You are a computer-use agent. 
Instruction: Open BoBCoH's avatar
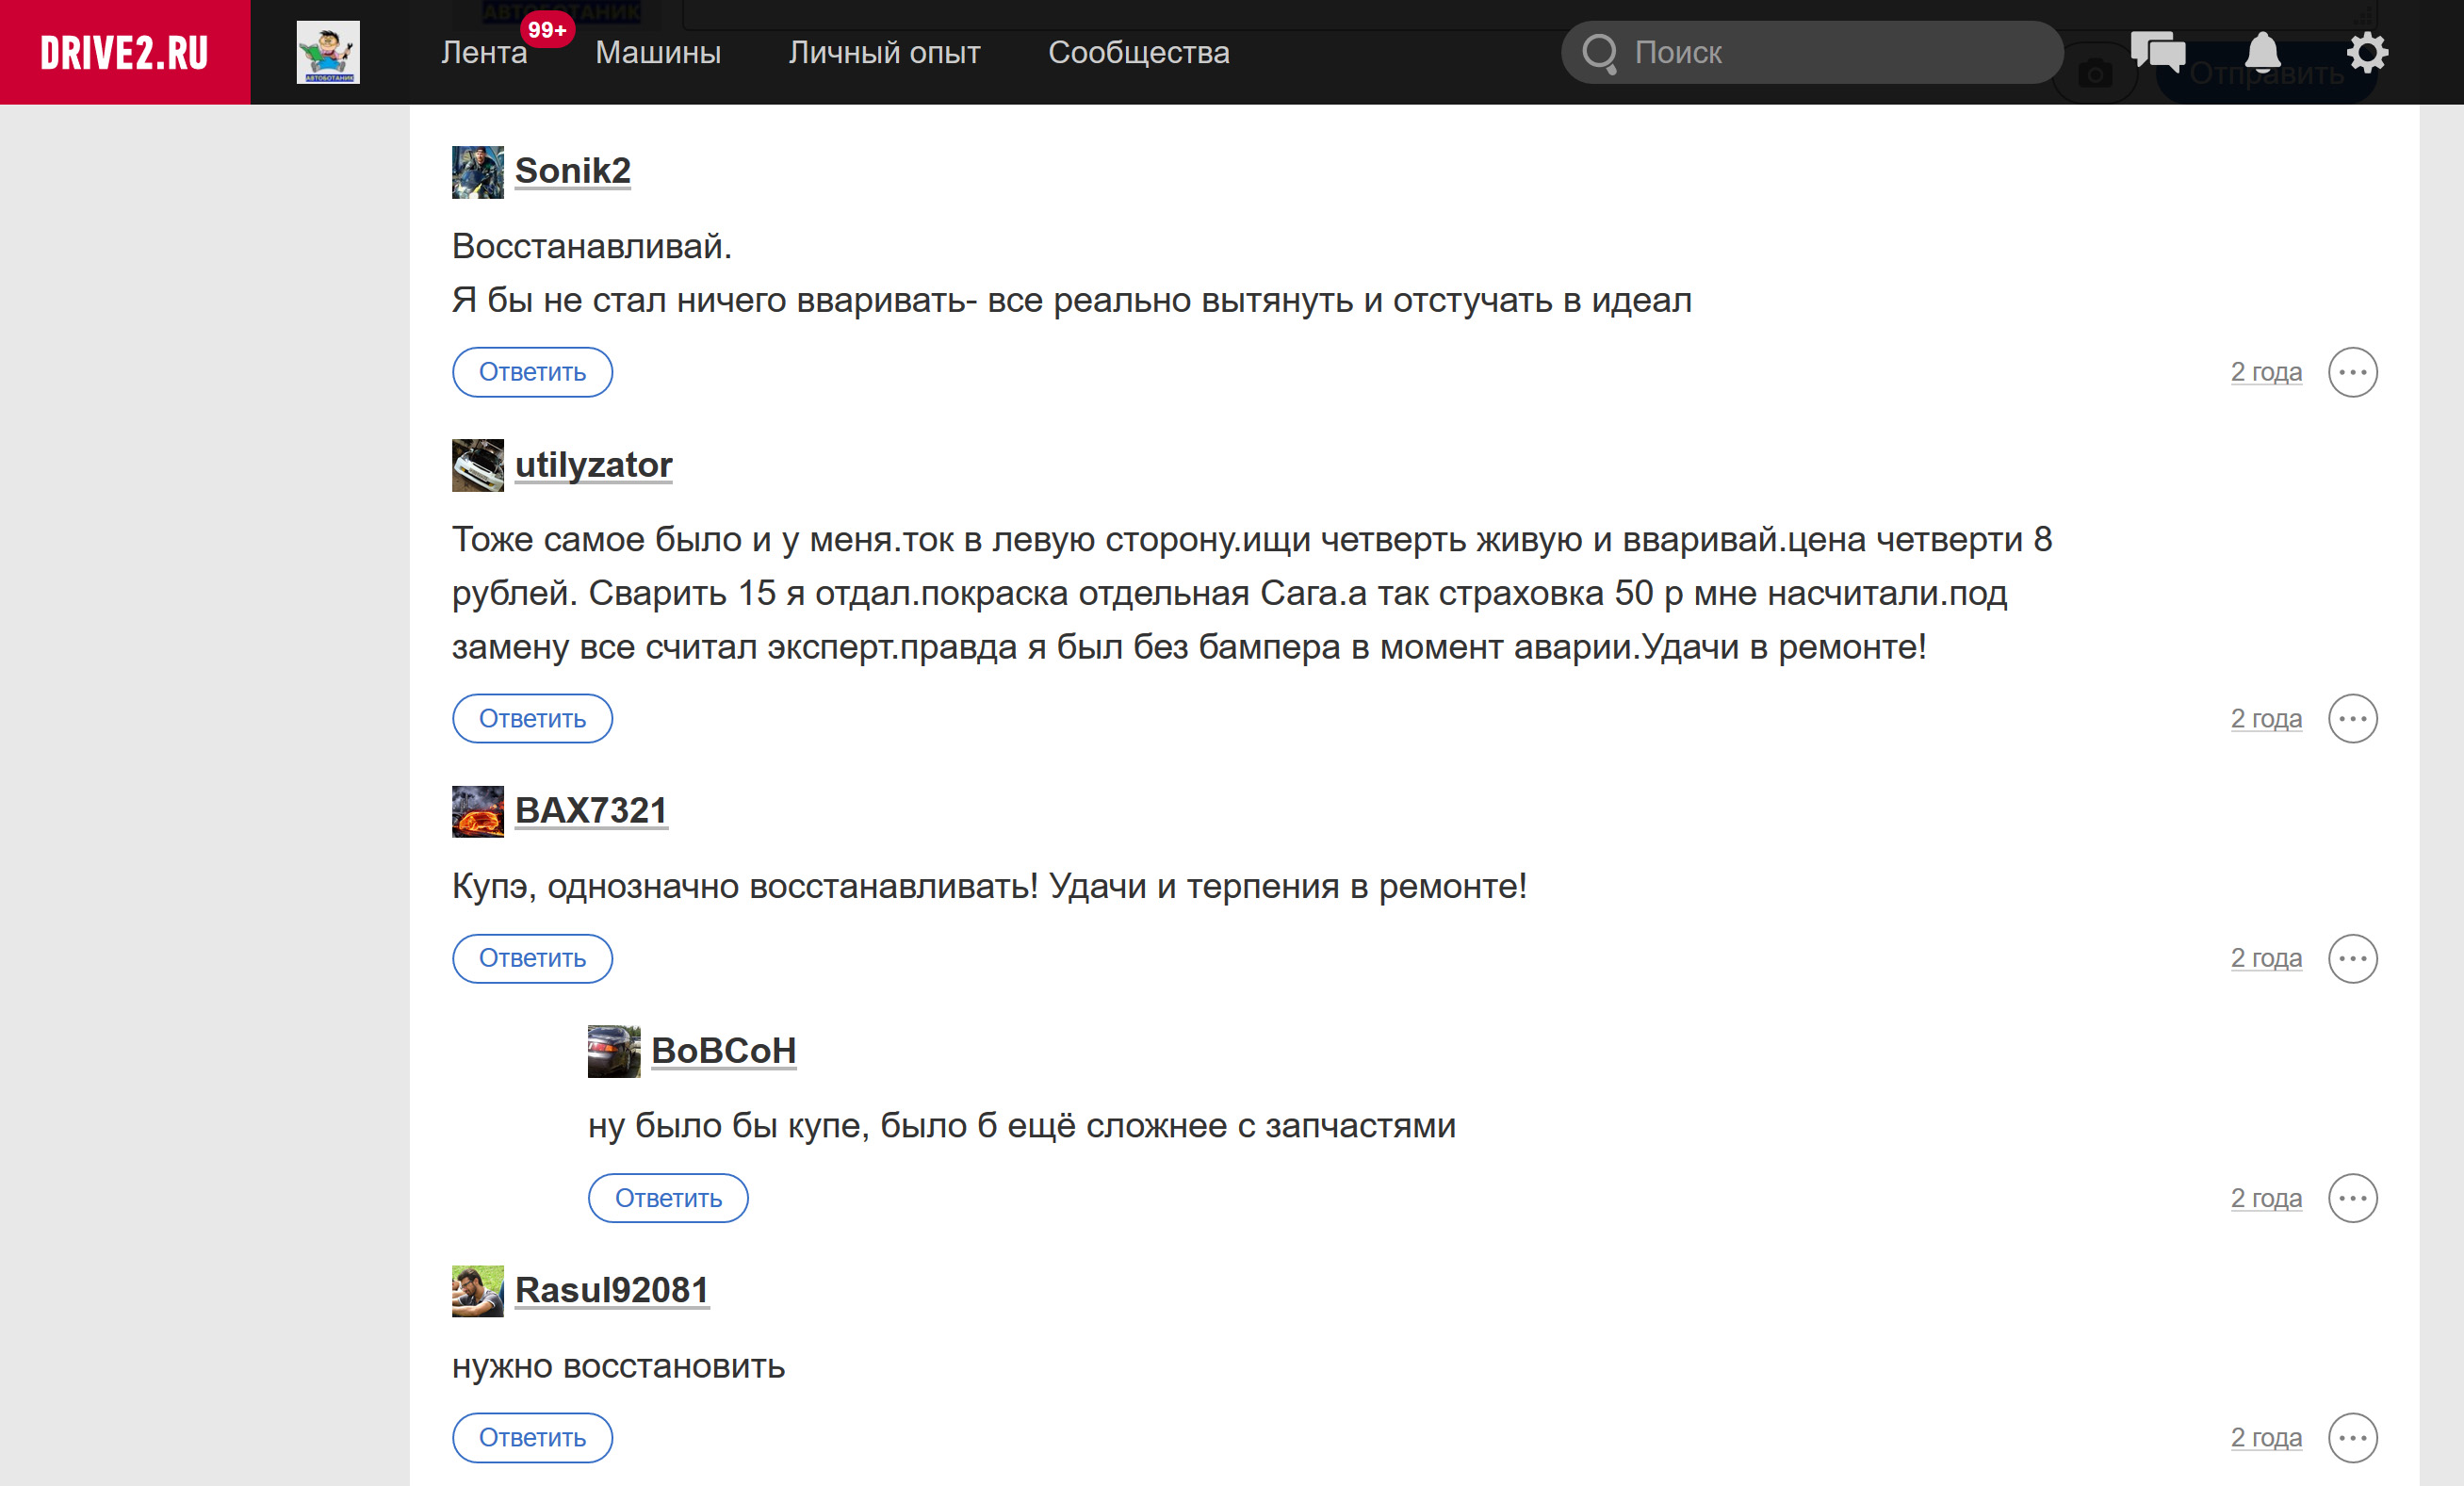pyautogui.click(x=614, y=1051)
